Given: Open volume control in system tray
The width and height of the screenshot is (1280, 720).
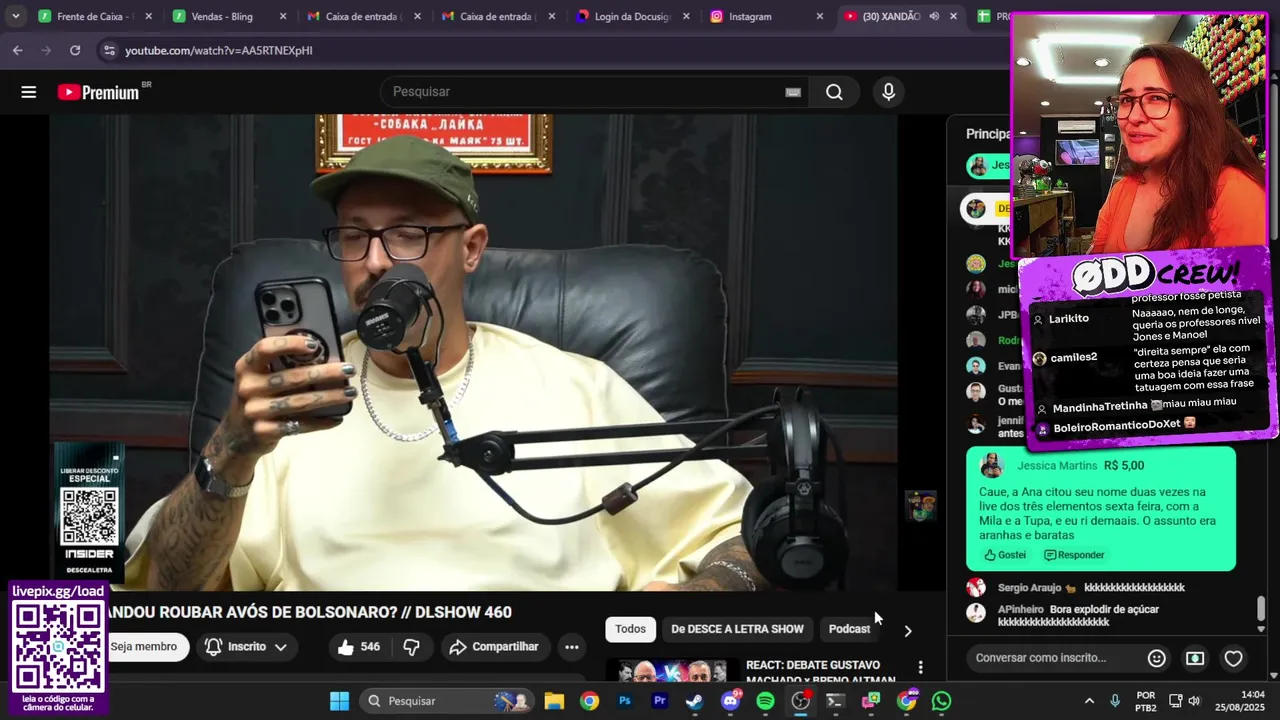Looking at the screenshot, I should click(x=1194, y=701).
